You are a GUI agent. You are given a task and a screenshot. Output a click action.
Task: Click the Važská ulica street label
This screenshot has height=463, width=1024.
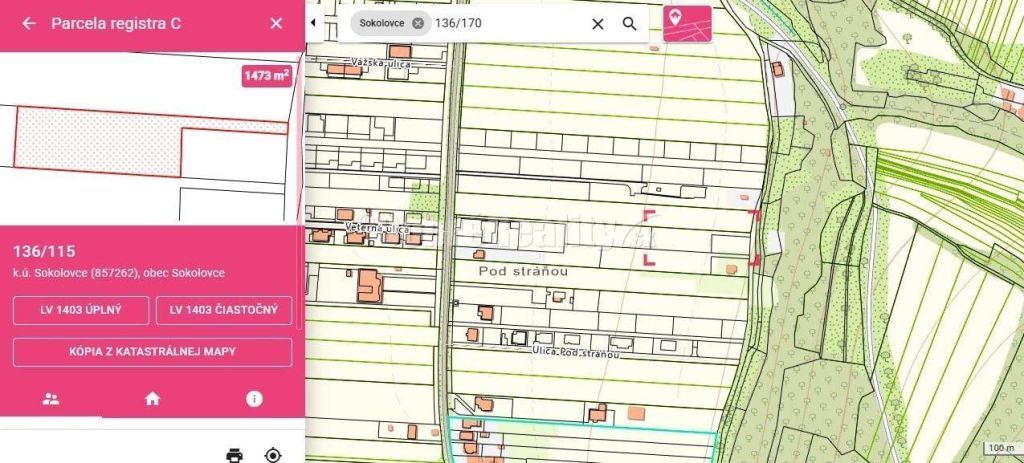point(380,63)
